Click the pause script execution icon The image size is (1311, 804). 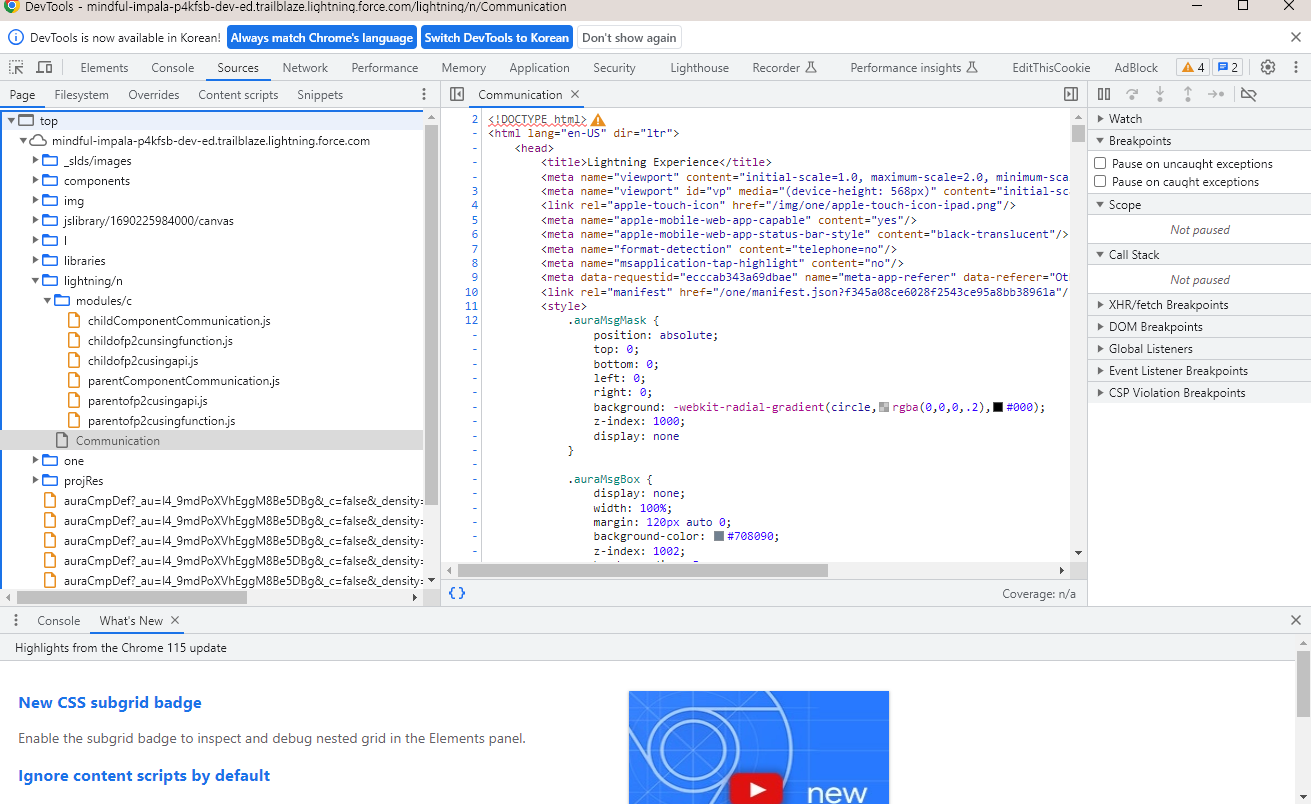[1104, 94]
